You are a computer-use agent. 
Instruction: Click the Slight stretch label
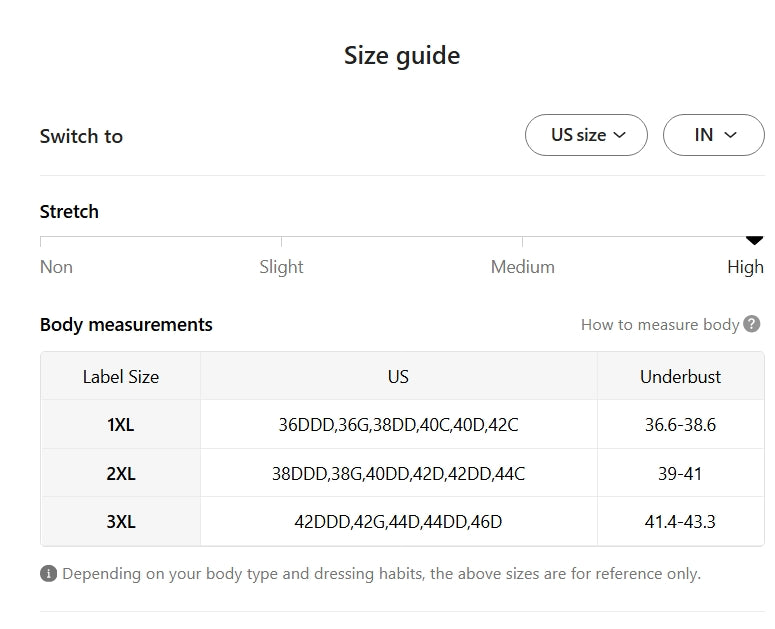(281, 267)
